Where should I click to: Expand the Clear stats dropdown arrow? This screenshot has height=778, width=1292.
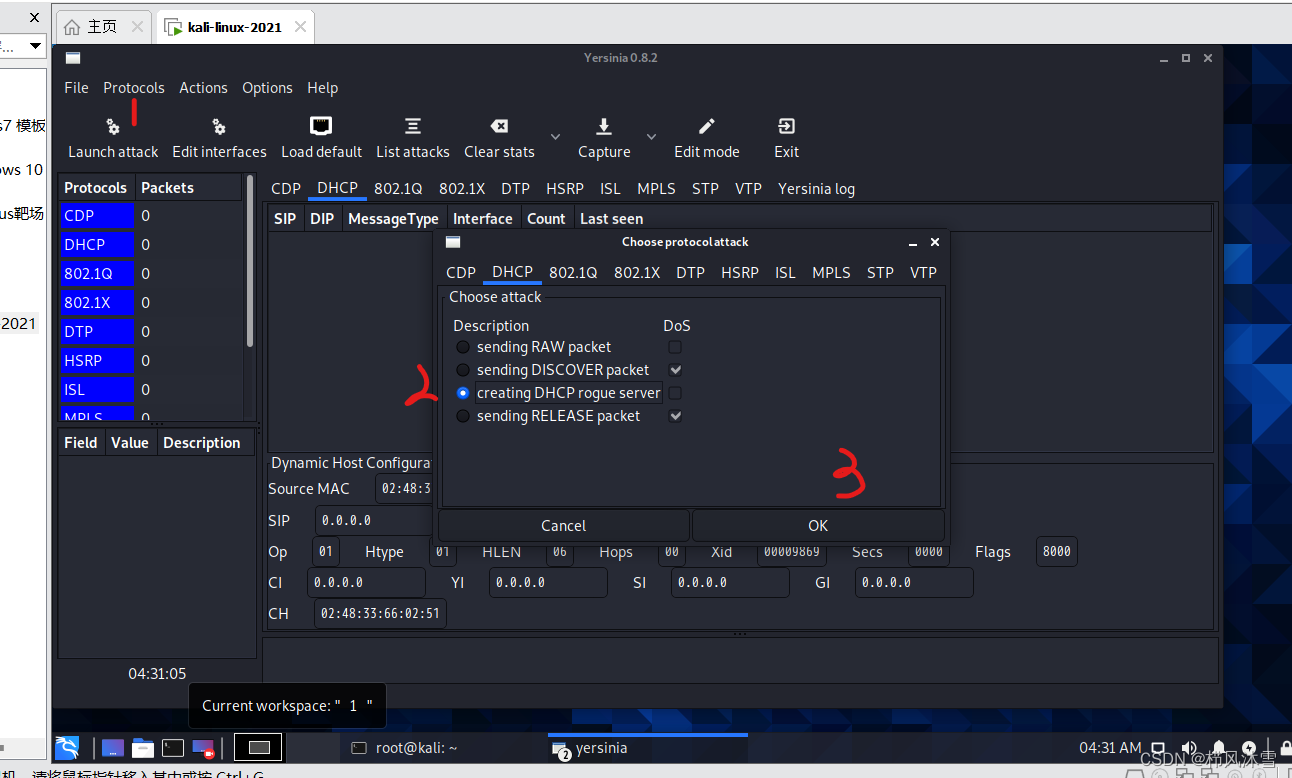click(x=555, y=137)
